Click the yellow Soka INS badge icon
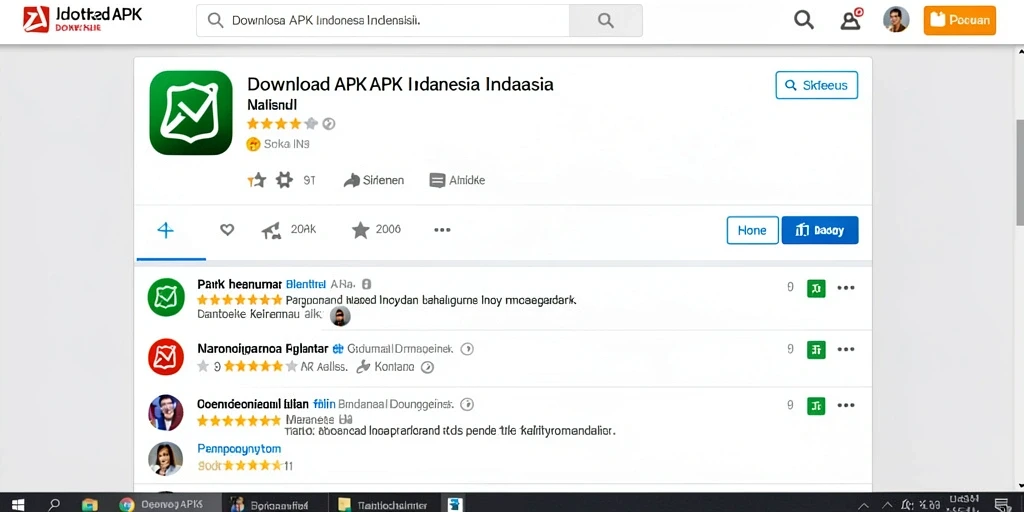Viewport: 1024px width, 512px height. click(x=253, y=144)
